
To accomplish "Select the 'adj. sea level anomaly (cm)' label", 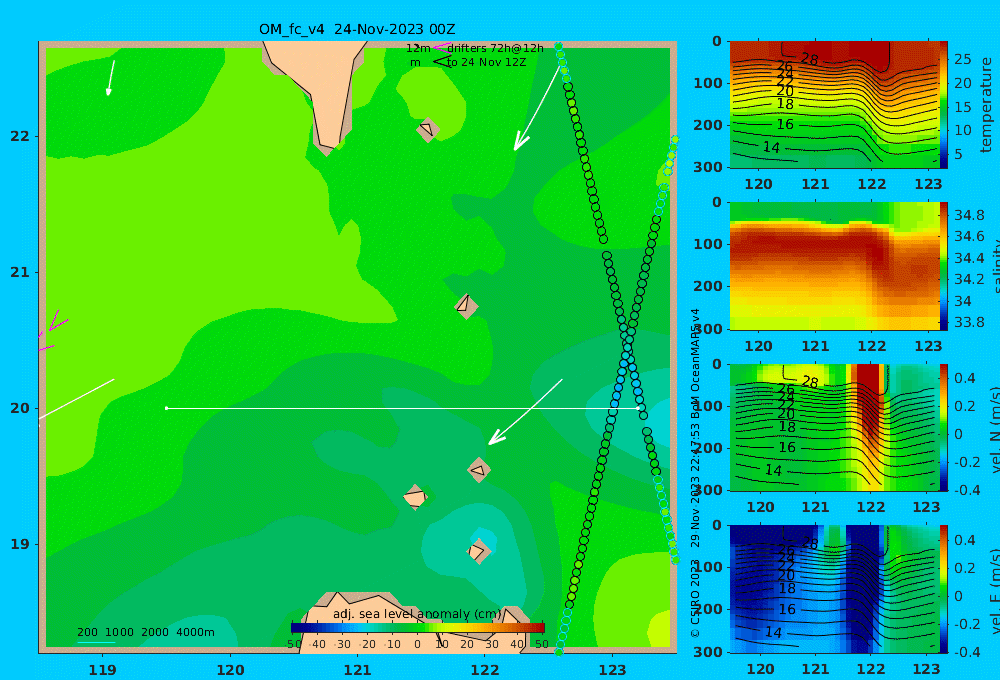I will pos(417,614).
